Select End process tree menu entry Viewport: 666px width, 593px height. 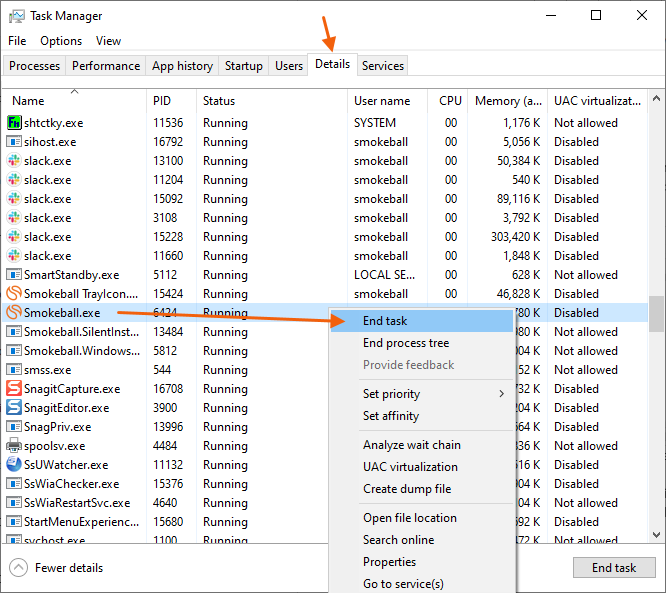(x=405, y=343)
